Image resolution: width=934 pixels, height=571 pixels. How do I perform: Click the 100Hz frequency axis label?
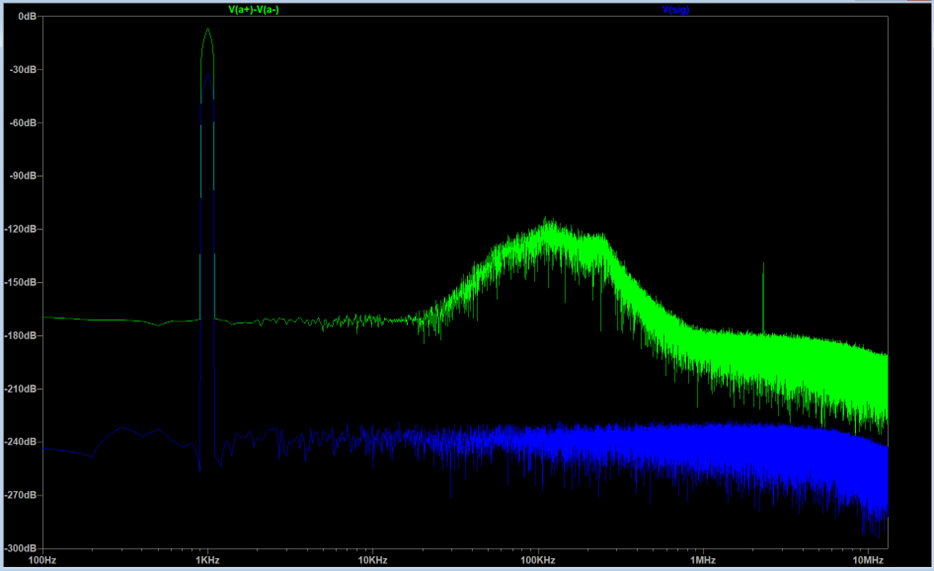[x=42, y=560]
